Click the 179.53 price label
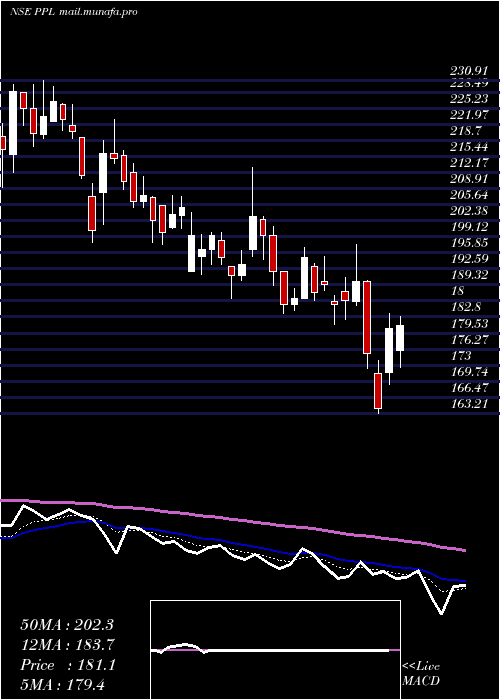This screenshot has height=700, width=500. point(469,324)
